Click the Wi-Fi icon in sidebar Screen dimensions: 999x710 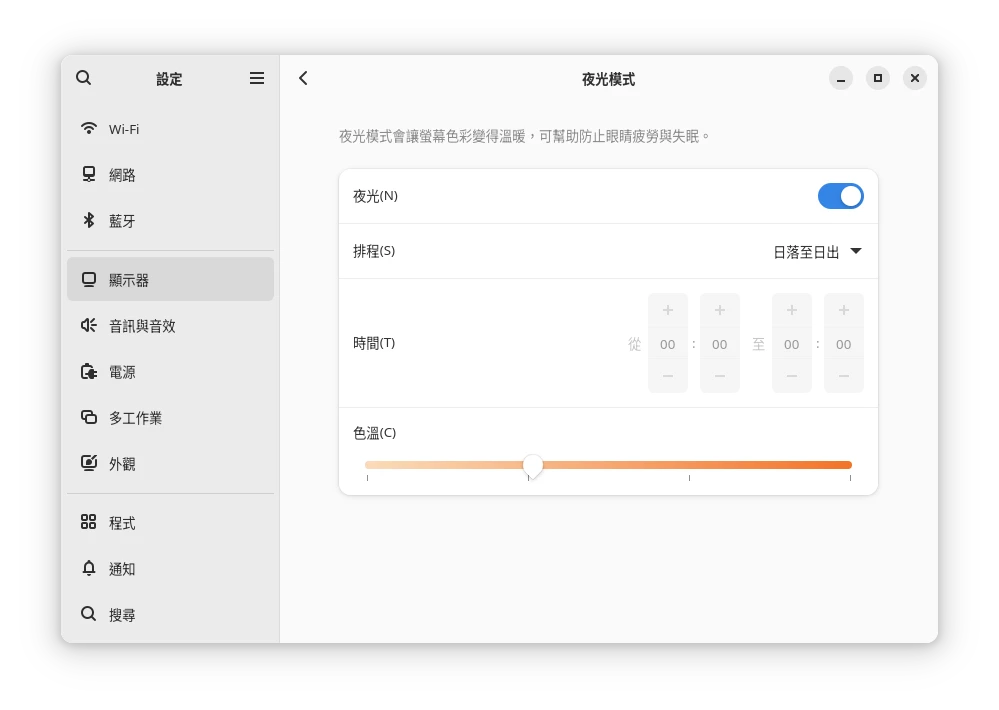(x=89, y=129)
